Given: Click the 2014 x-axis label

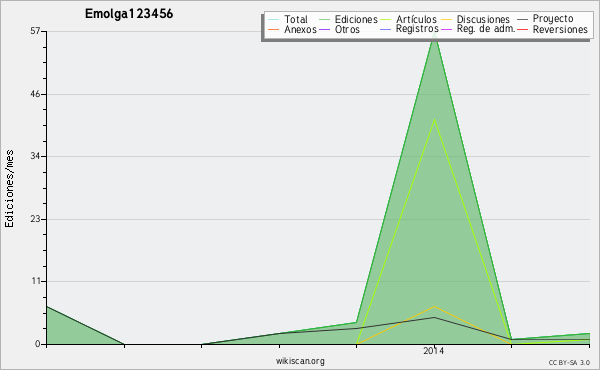Looking at the screenshot, I should [x=434, y=351].
